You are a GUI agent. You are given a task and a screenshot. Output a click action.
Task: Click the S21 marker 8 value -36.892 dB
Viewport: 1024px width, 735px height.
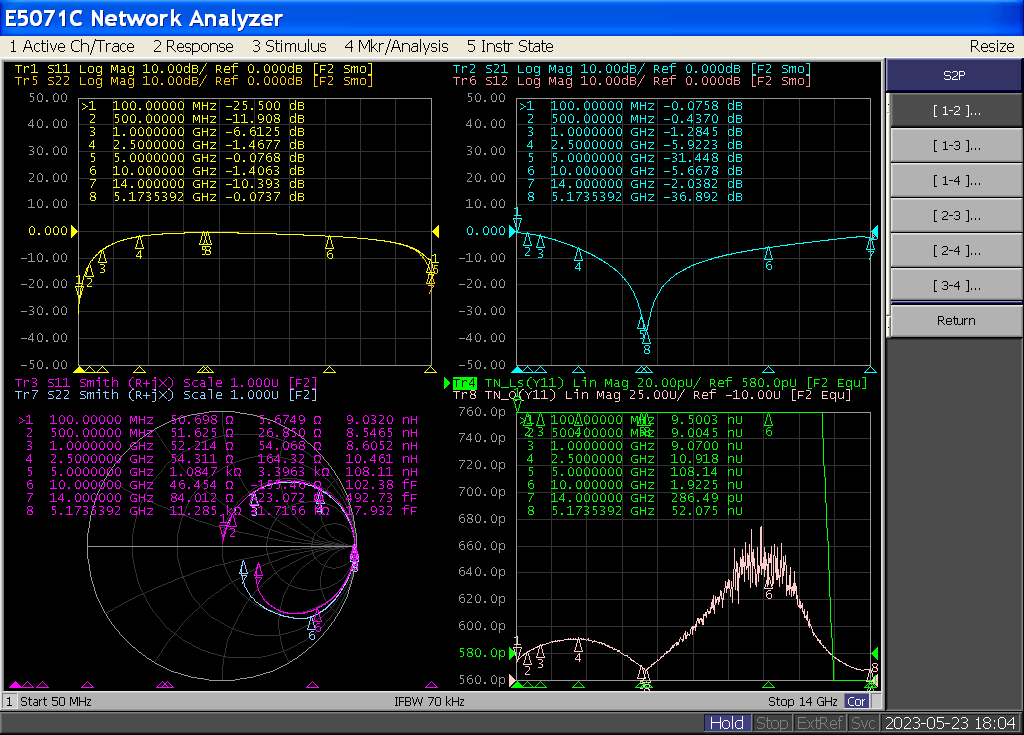(703, 197)
